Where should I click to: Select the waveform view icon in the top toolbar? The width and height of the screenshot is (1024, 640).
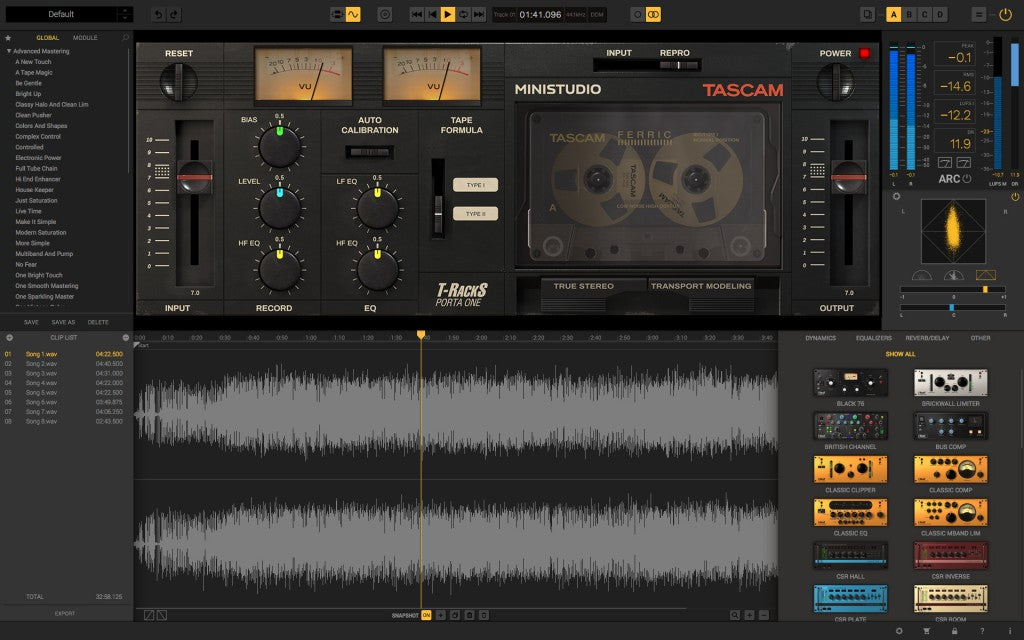353,13
